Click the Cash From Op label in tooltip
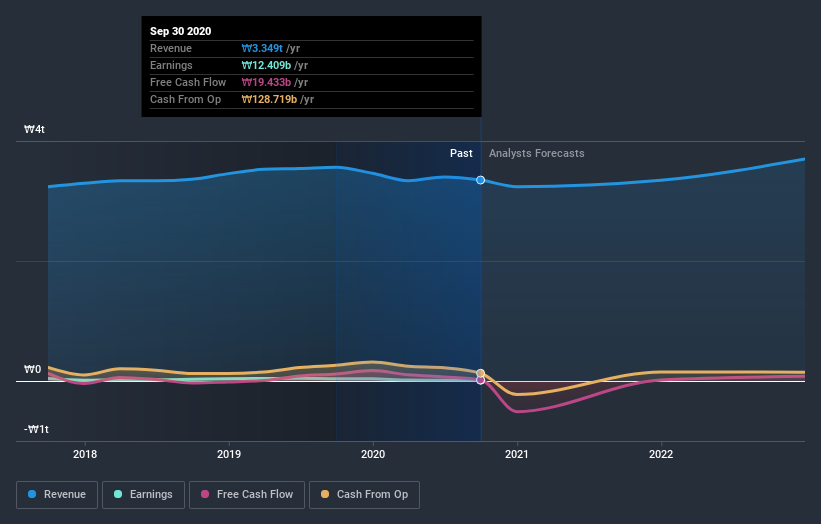 pyautogui.click(x=185, y=99)
